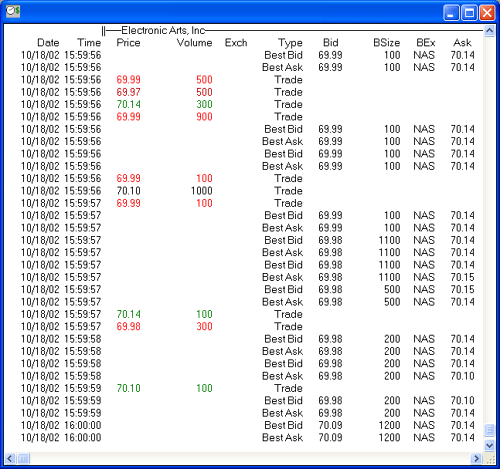500x469 pixels.
Task: Click the BSize column header
Action: click(387, 43)
